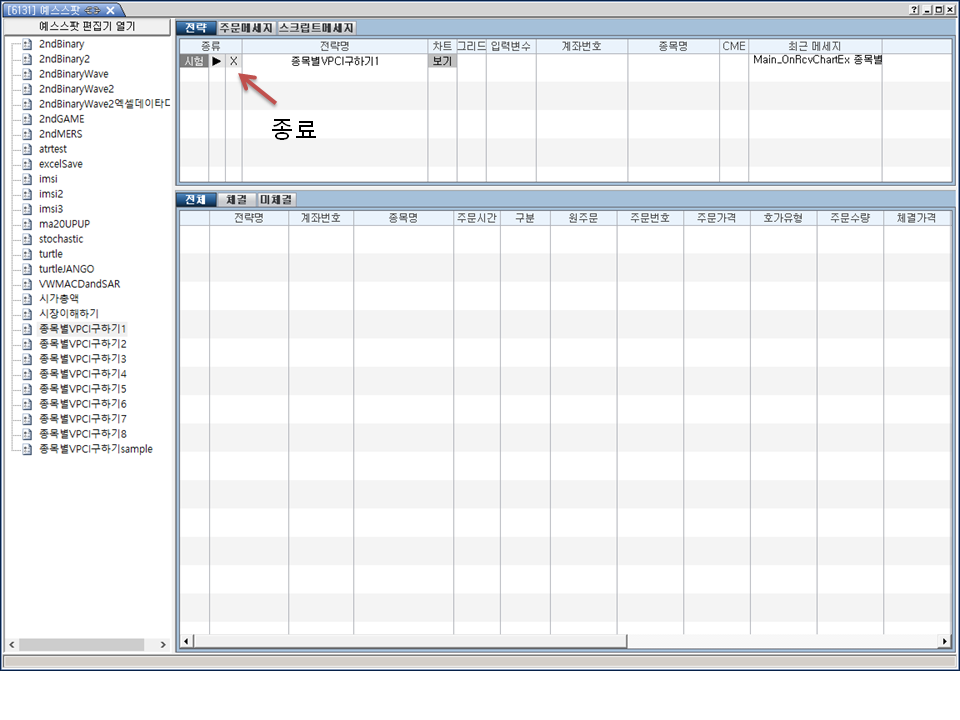Select the excelSave script item
Screen dimensions: 960x720
(60, 164)
